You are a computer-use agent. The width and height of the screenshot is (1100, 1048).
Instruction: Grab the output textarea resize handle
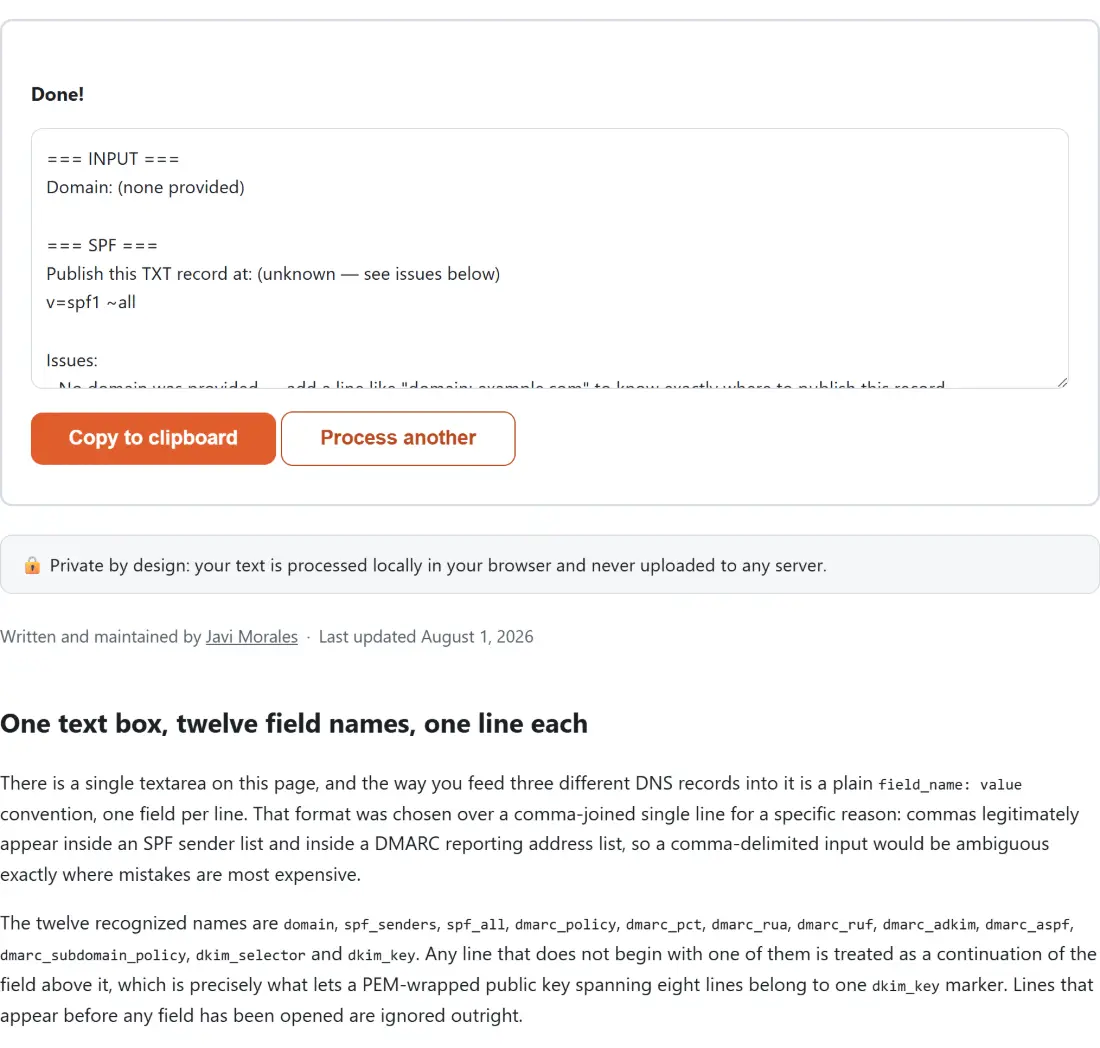[x=1062, y=382]
